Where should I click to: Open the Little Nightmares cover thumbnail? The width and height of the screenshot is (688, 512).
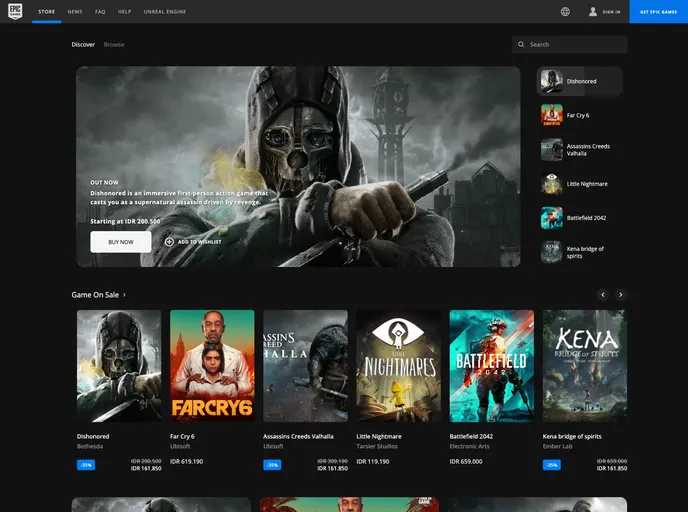[x=398, y=366]
